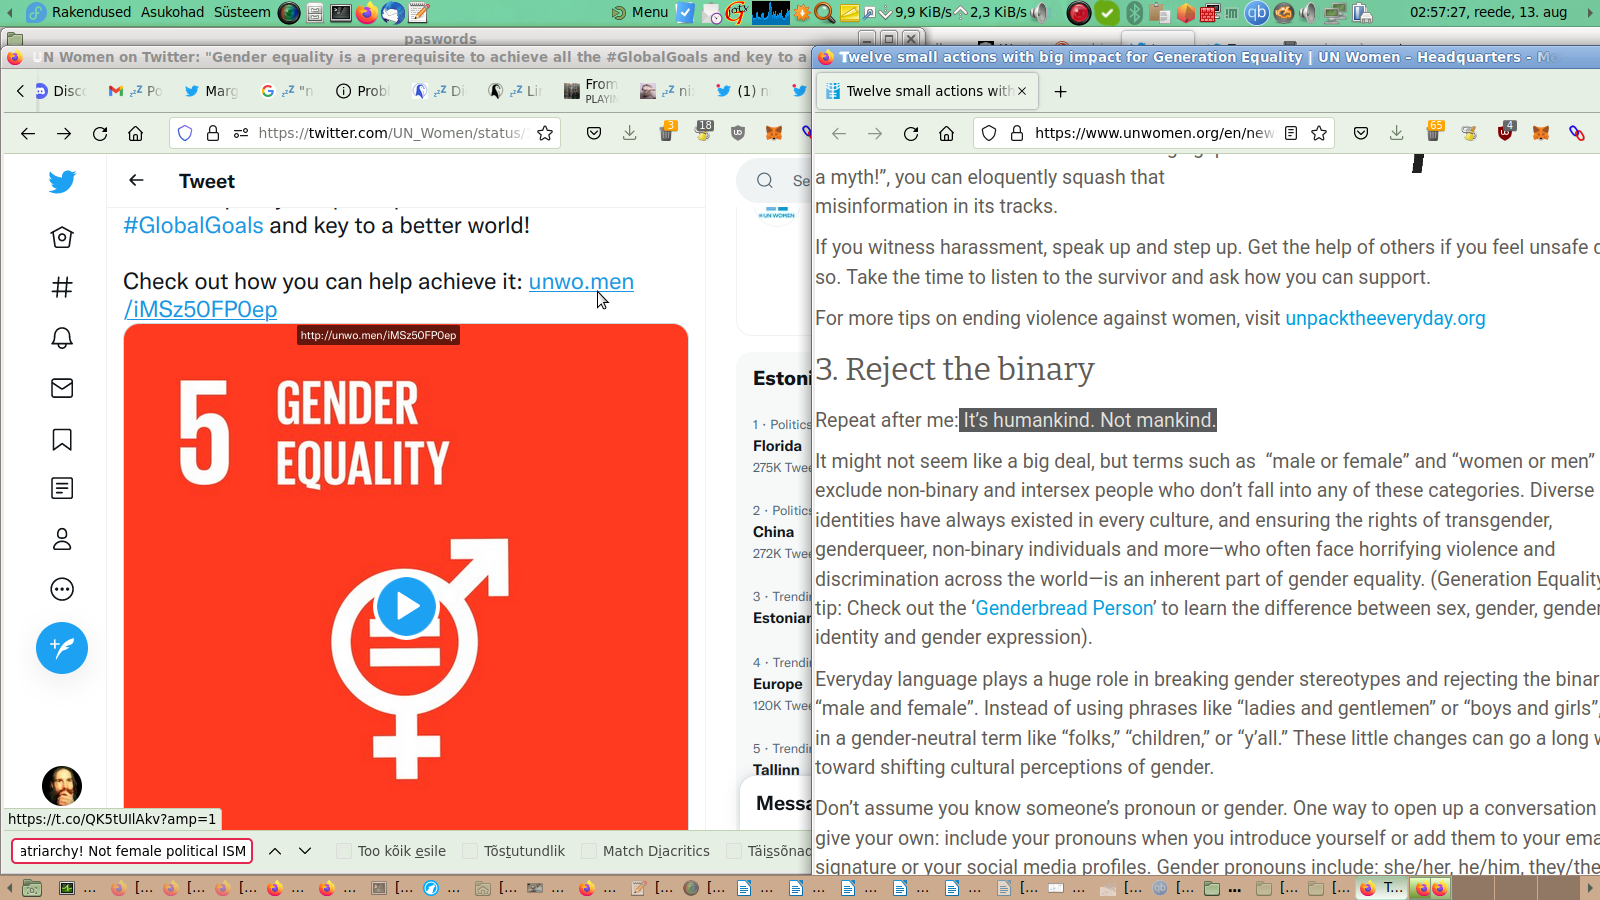1600x900 pixels.
Task: Switch to the Gmail tab
Action: click(136, 91)
